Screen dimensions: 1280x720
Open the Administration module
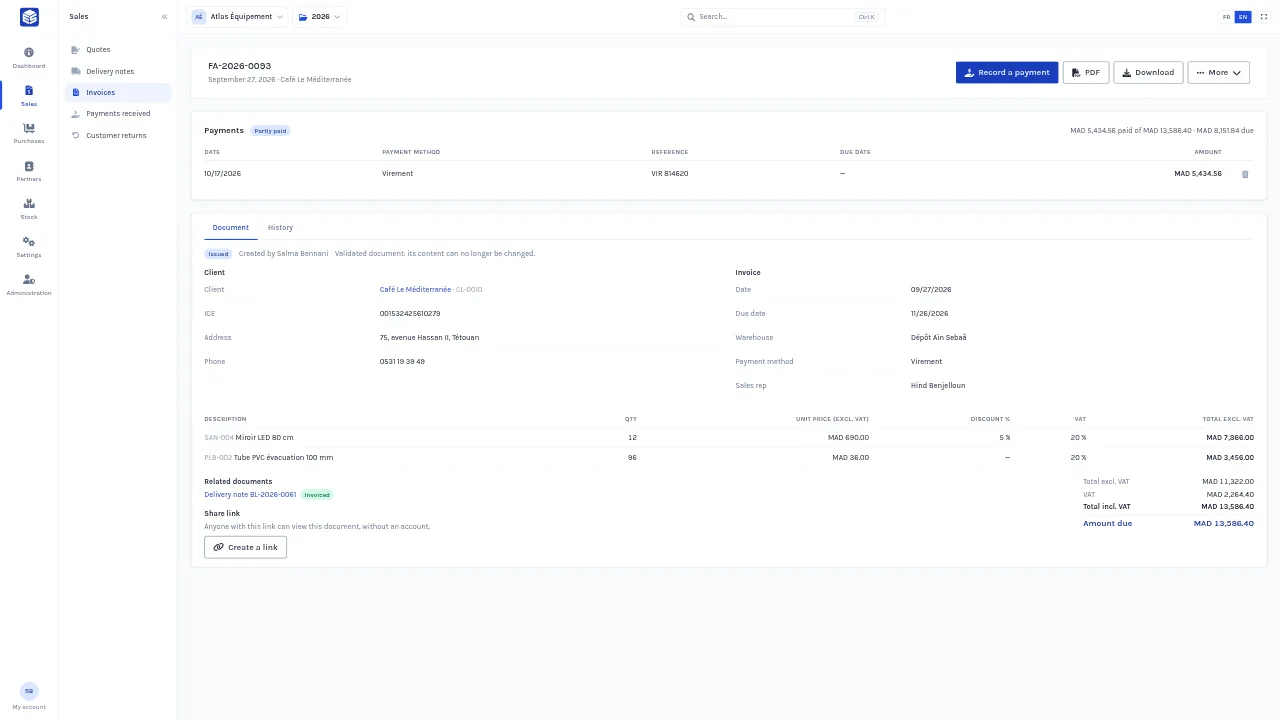(x=29, y=285)
